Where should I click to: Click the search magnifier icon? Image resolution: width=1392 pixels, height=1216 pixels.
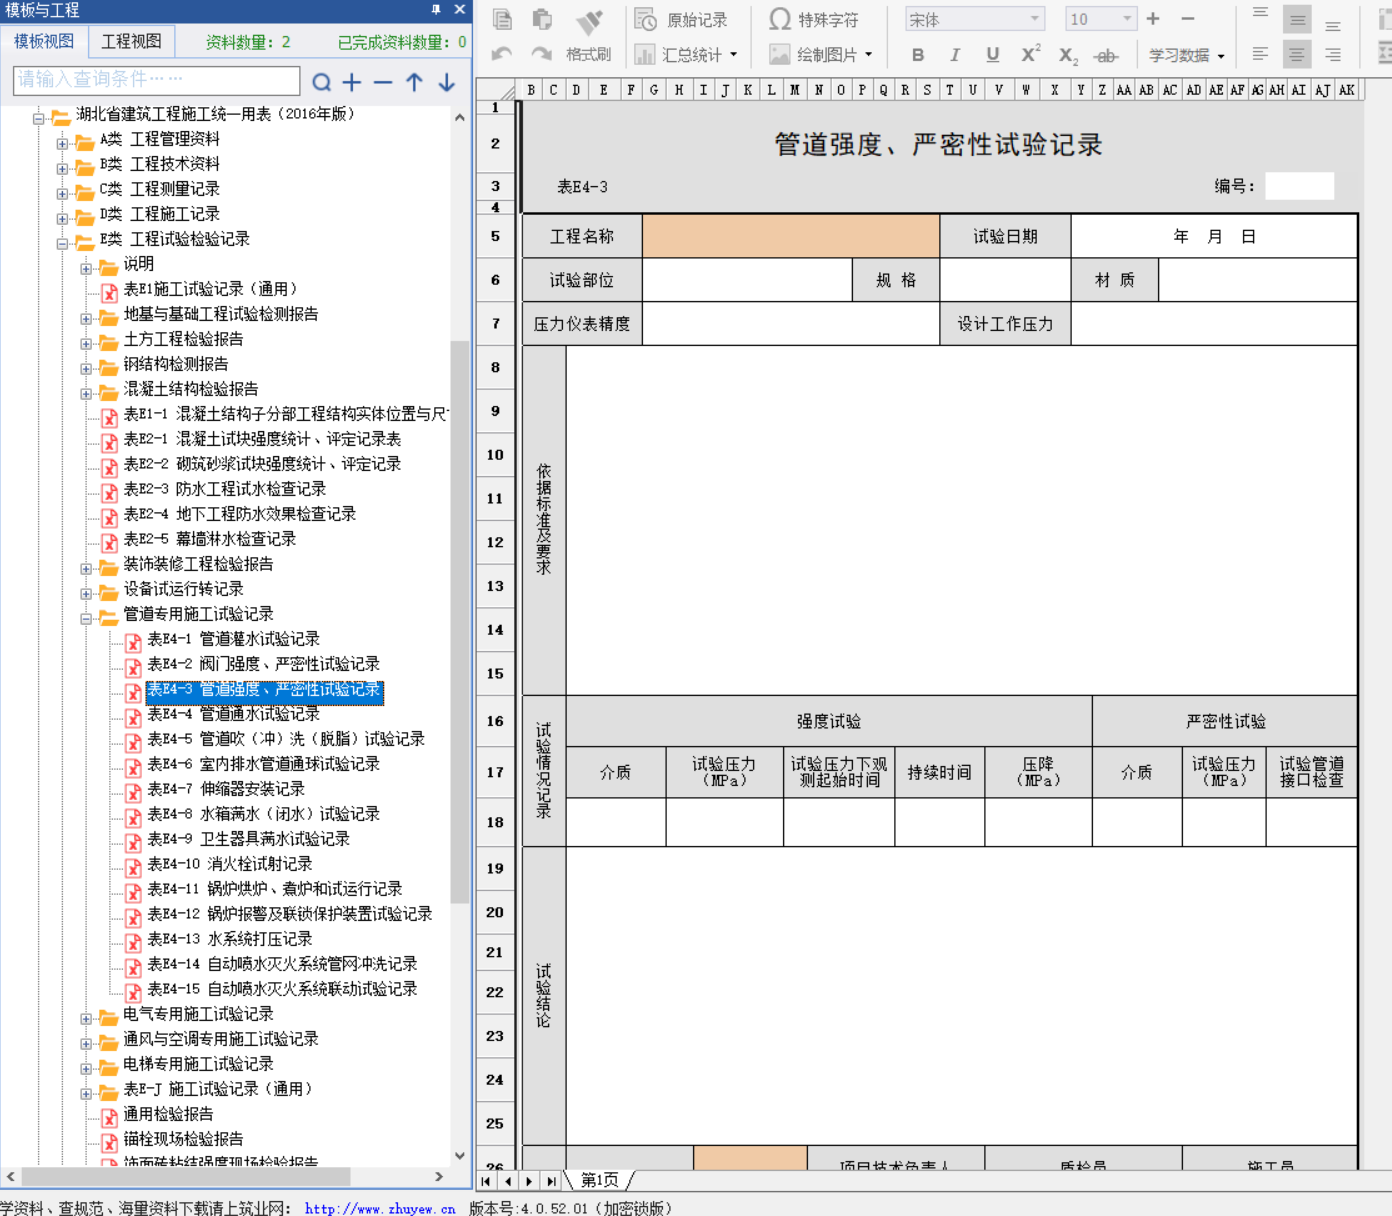(x=322, y=82)
